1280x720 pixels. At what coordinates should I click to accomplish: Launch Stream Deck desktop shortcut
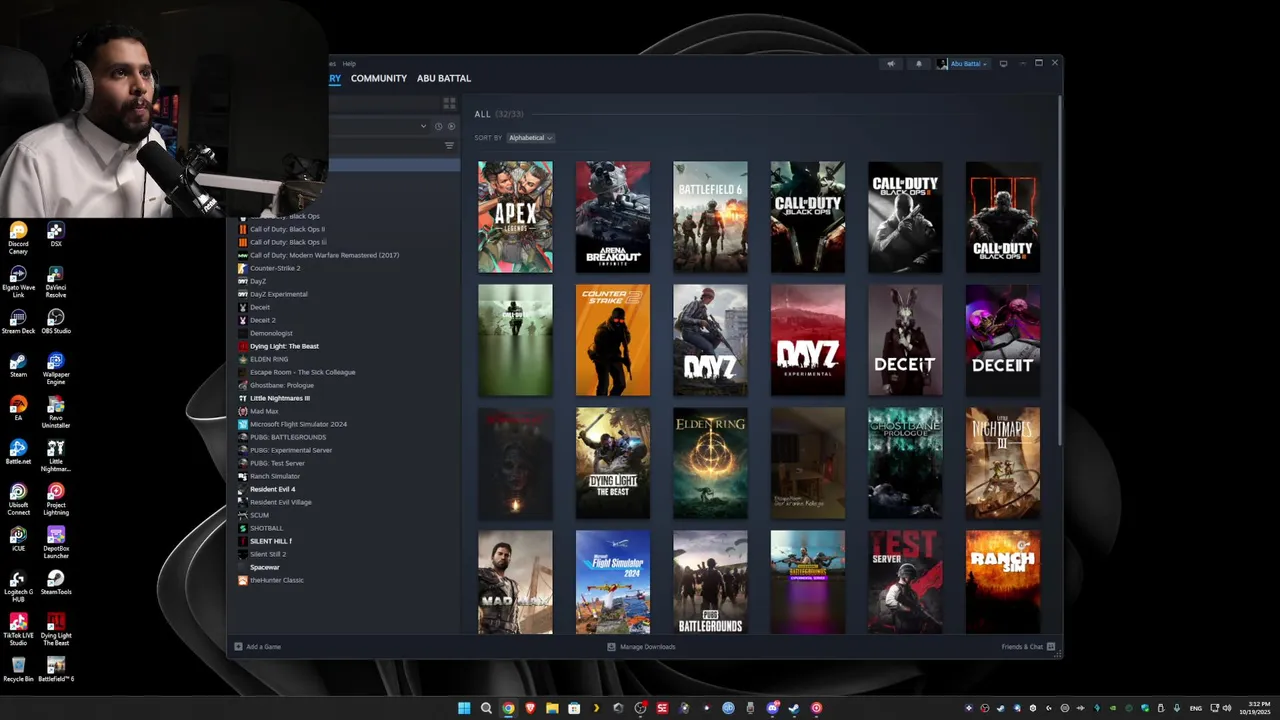(18, 321)
